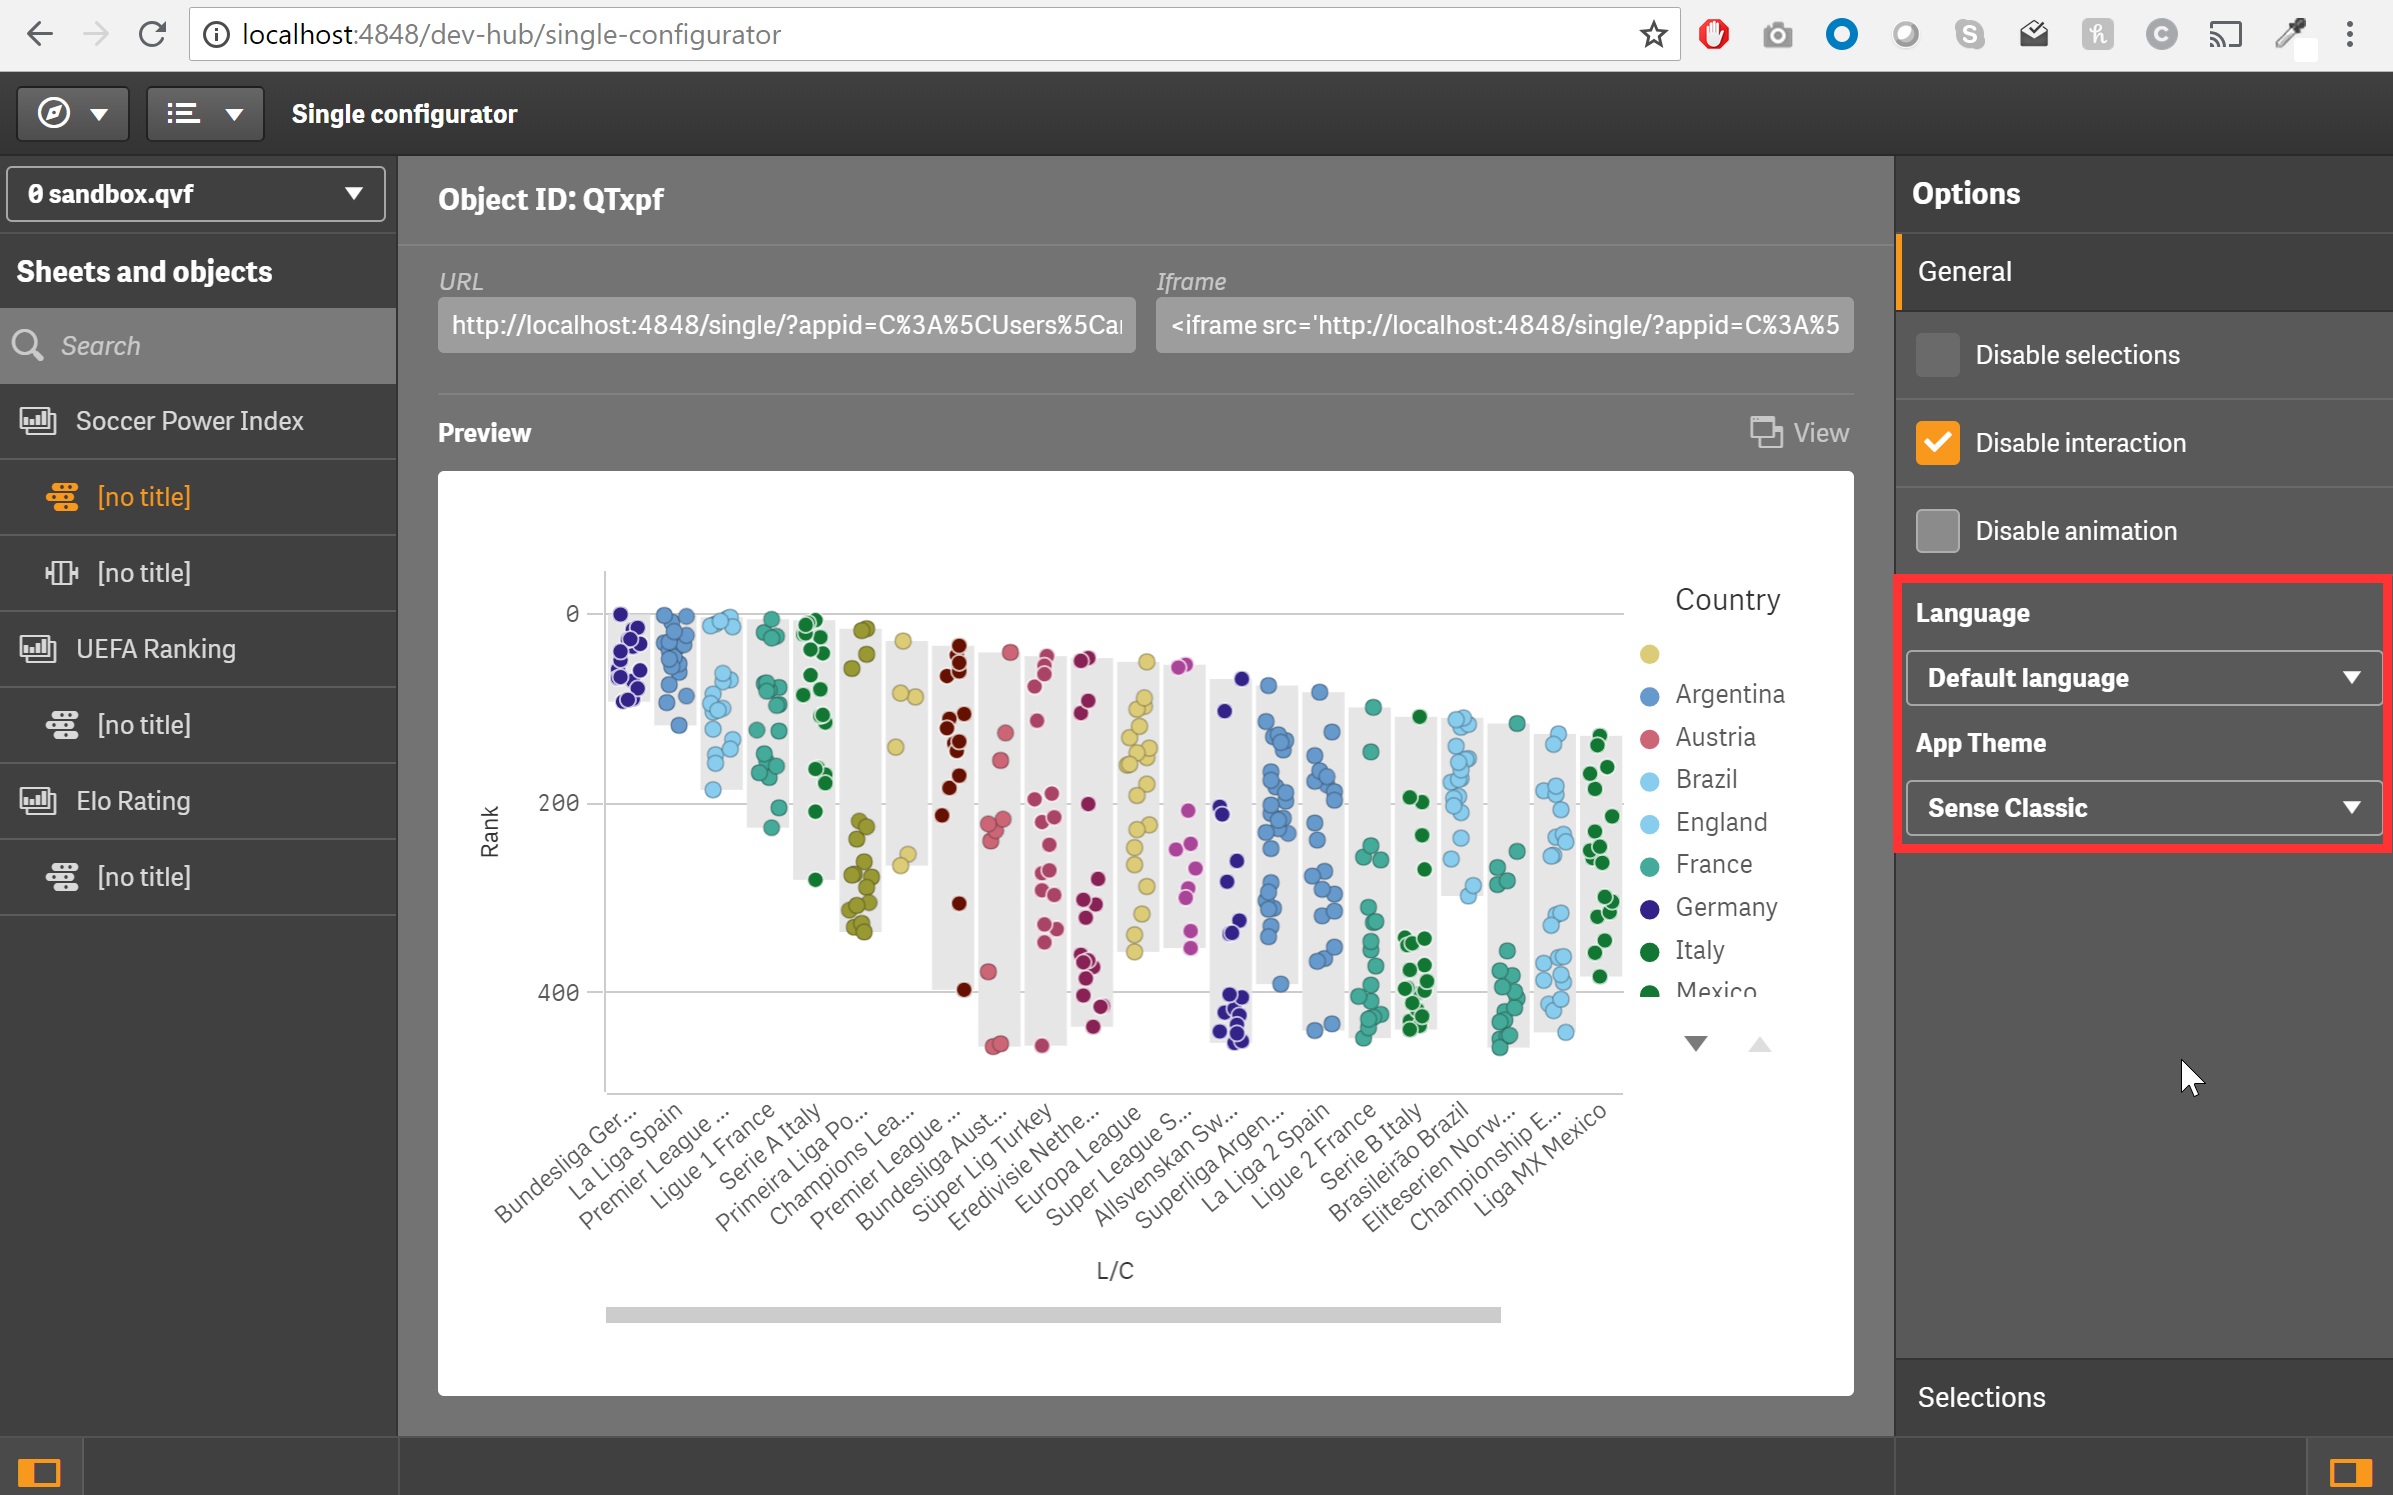
Task: Click the Elo Rating sheet icon
Action: coord(36,801)
